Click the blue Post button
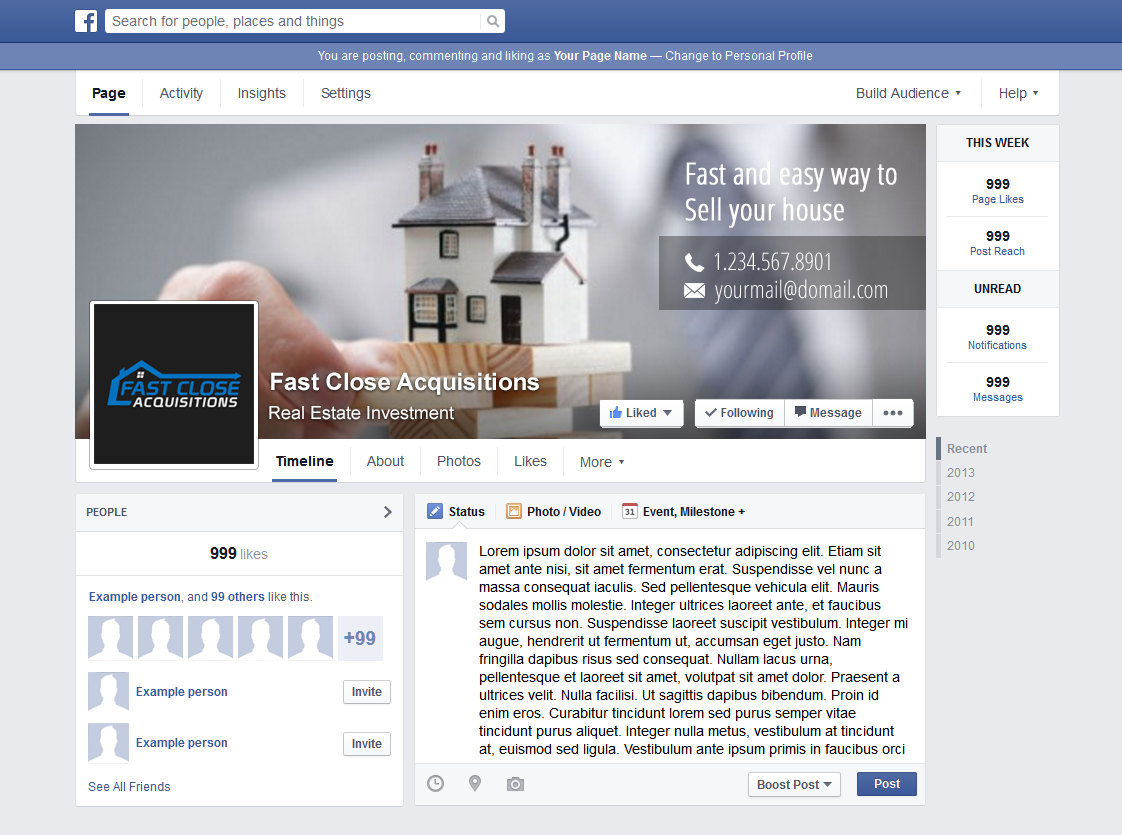The image size is (1122, 835). tap(886, 784)
